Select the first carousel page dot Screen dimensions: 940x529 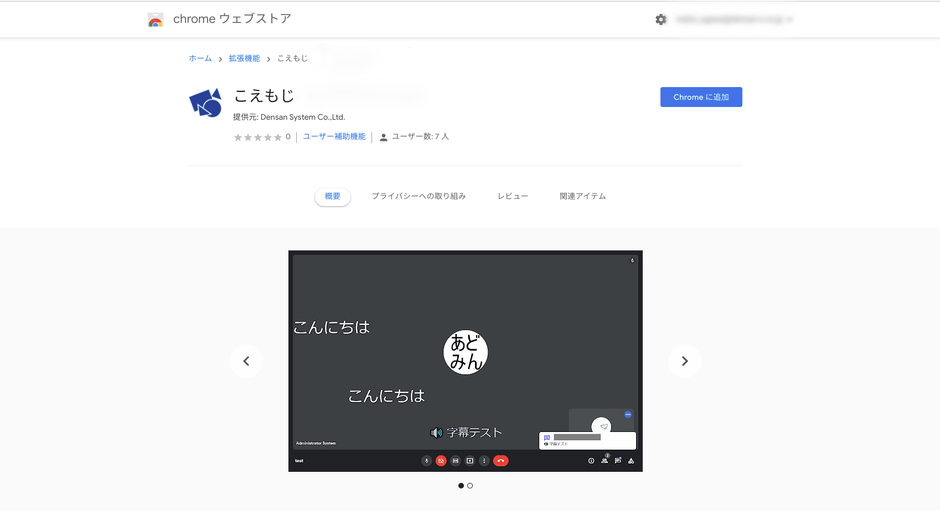point(461,486)
